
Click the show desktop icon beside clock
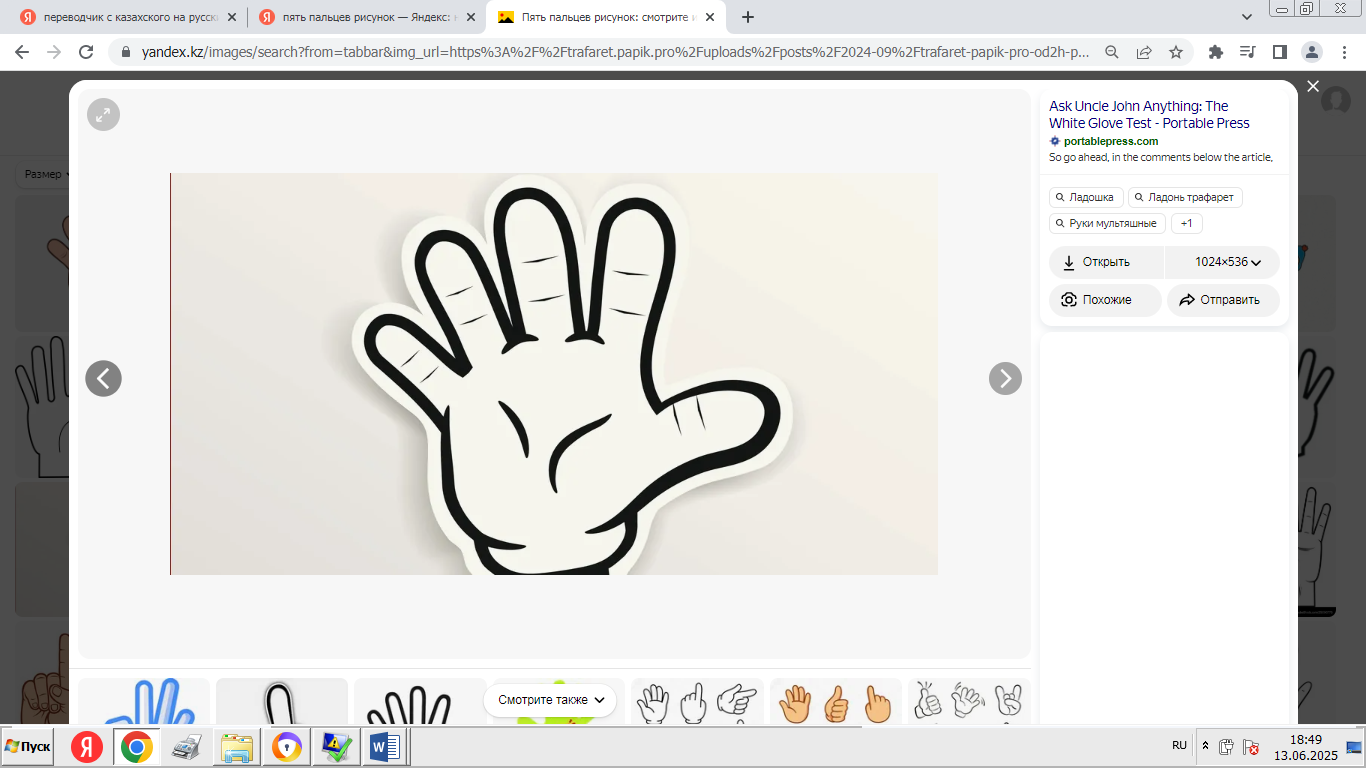[x=1354, y=746]
